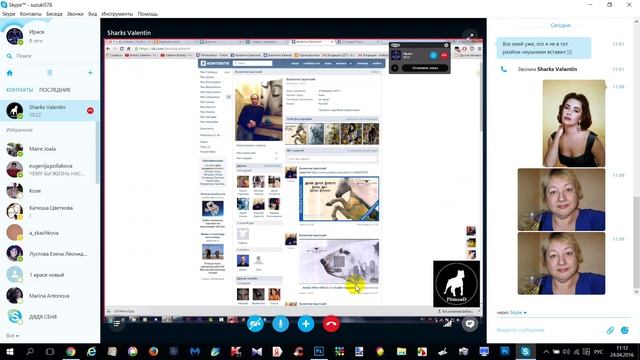Image resolution: width=640 pixels, height=360 pixels.
Task: Open the Беседа menu
Action: tap(54, 14)
